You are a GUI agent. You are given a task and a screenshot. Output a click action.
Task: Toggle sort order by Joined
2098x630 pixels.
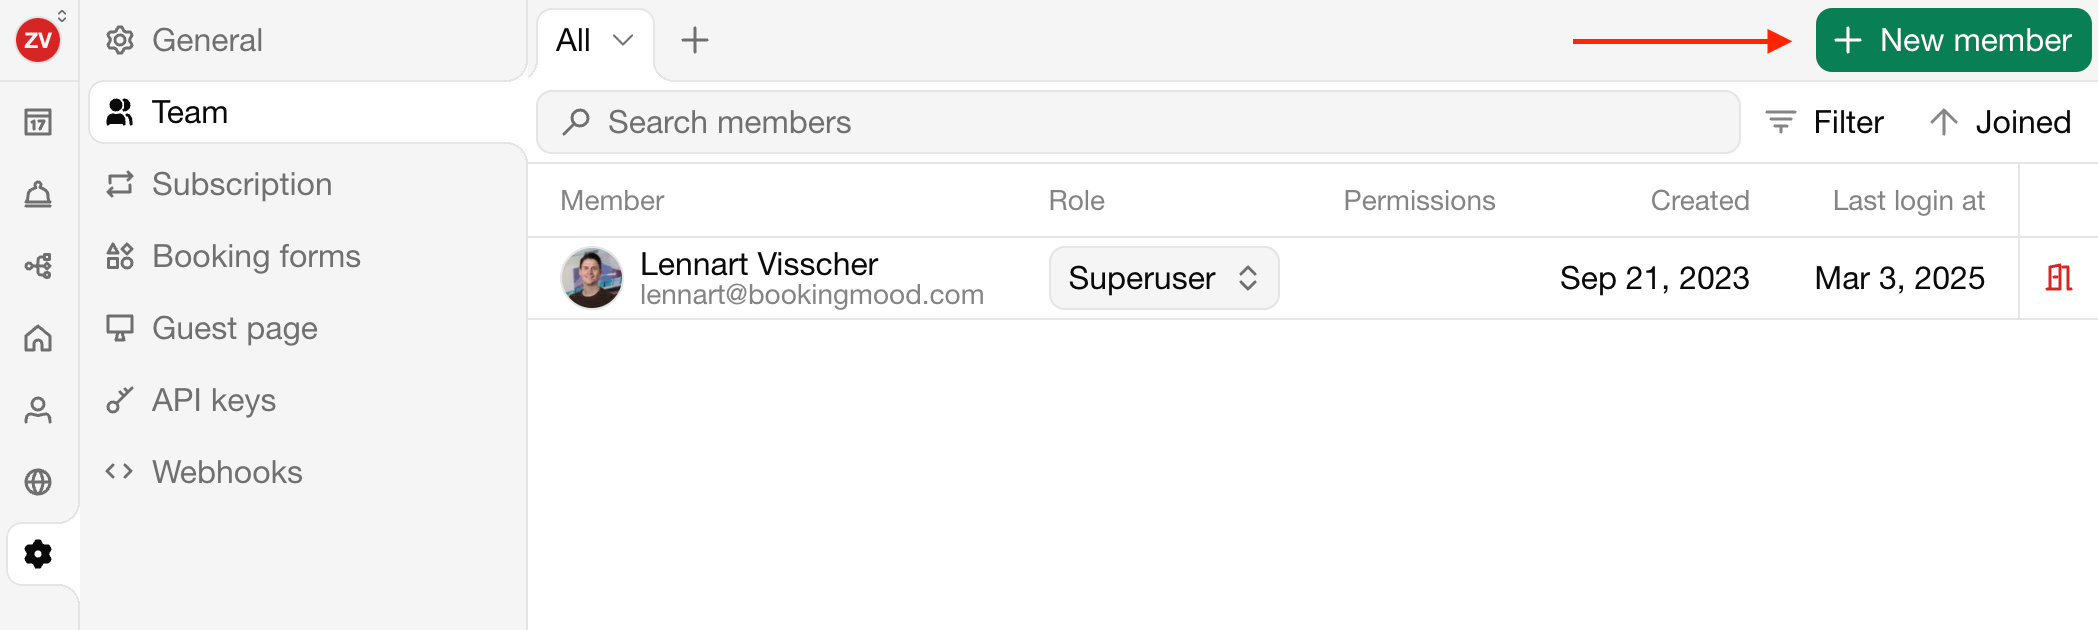coord(2001,123)
